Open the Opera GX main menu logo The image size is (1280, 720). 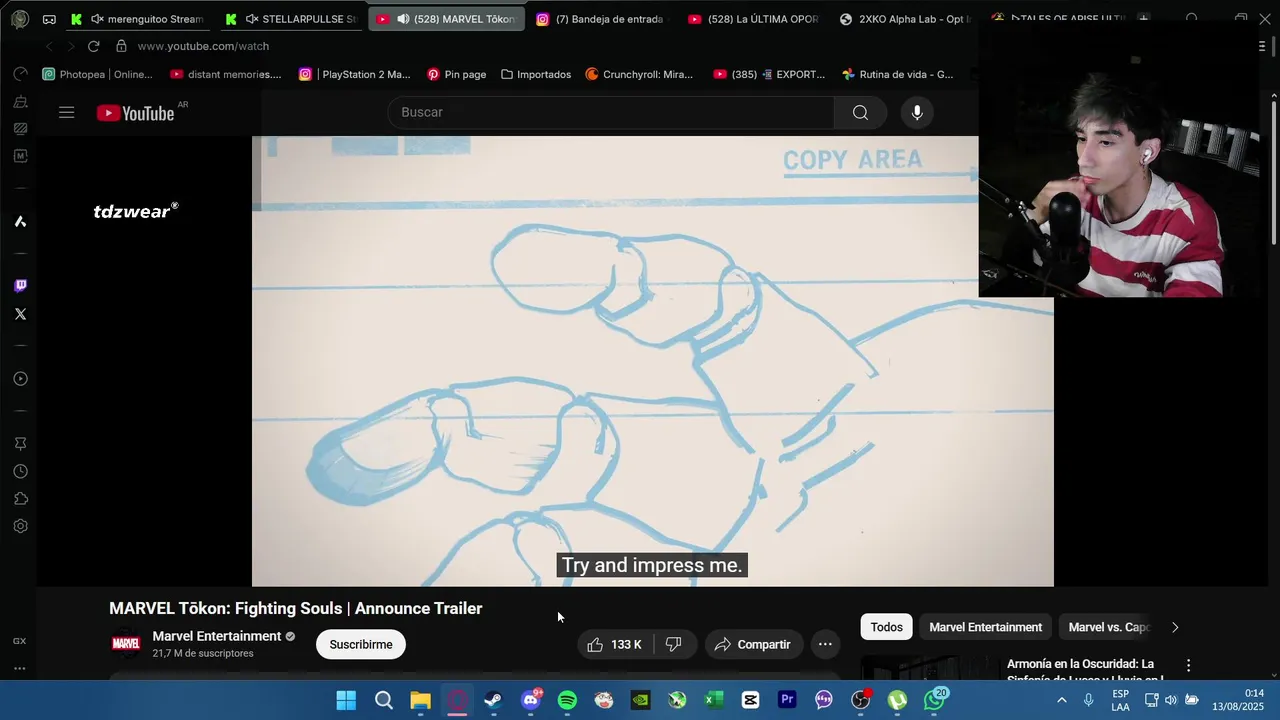(20, 19)
